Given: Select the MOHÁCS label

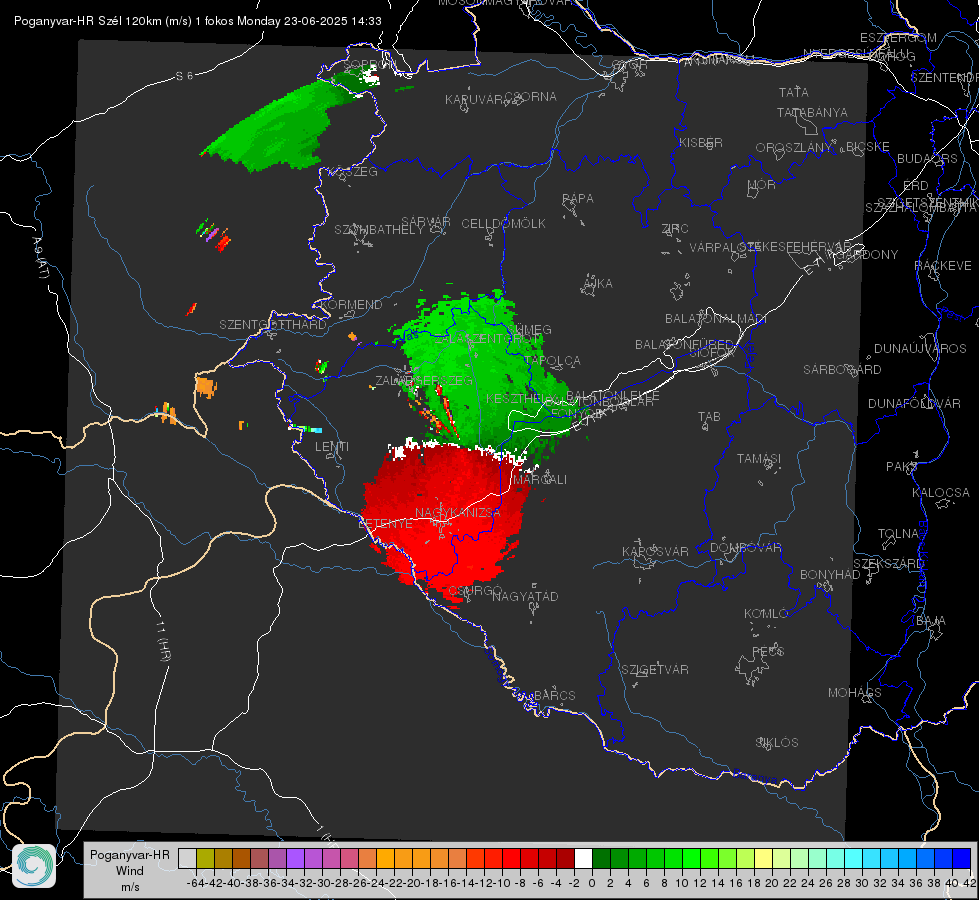Looking at the screenshot, I should point(854,693).
